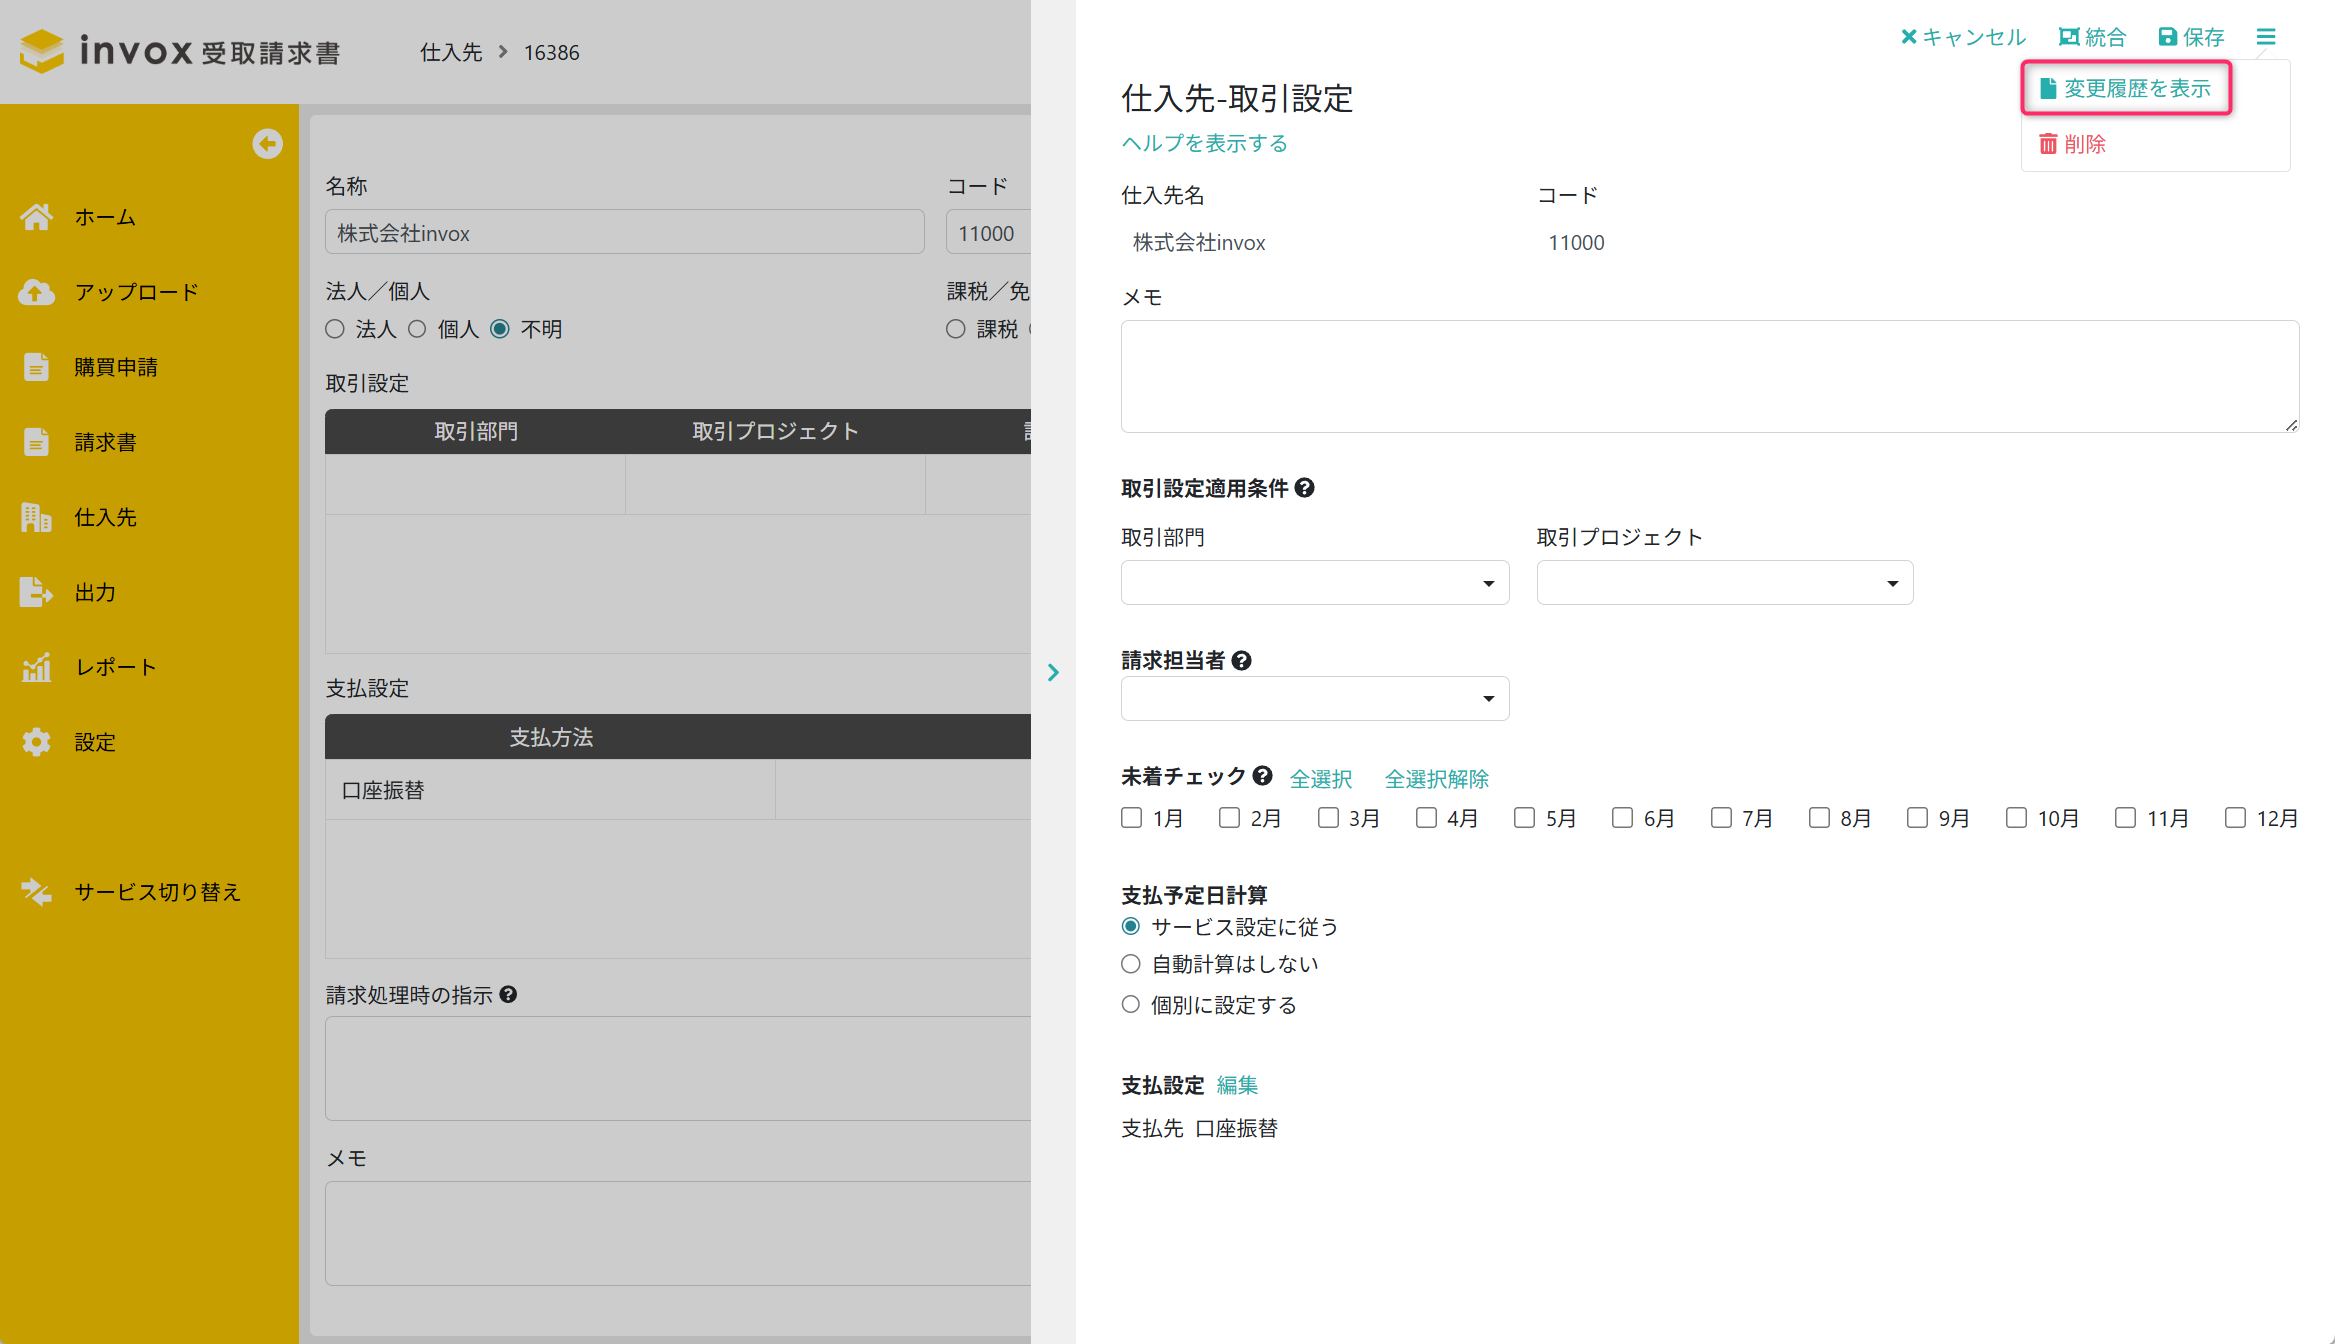Click the sidebar collapse arrow icon
Viewport: 2335px width, 1344px height.
(267, 144)
